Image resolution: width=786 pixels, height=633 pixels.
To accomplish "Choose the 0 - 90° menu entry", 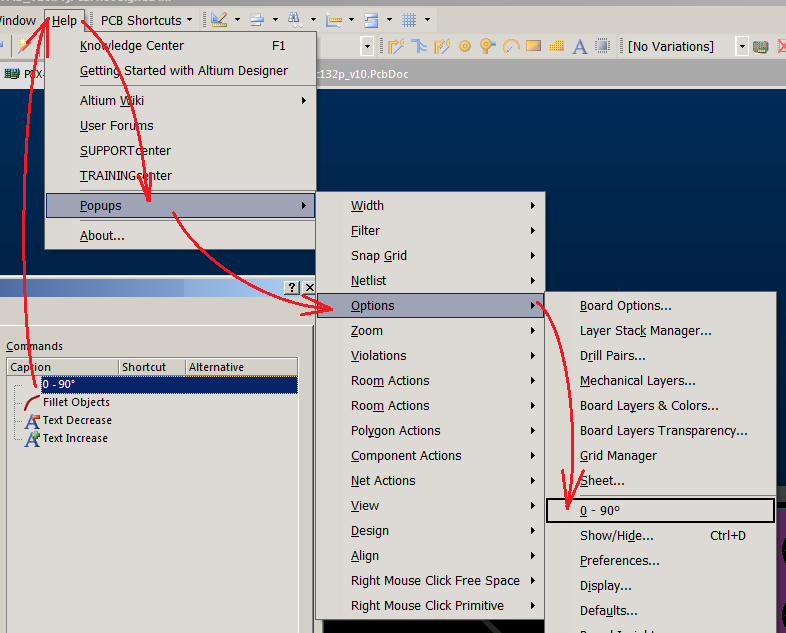I will click(661, 510).
